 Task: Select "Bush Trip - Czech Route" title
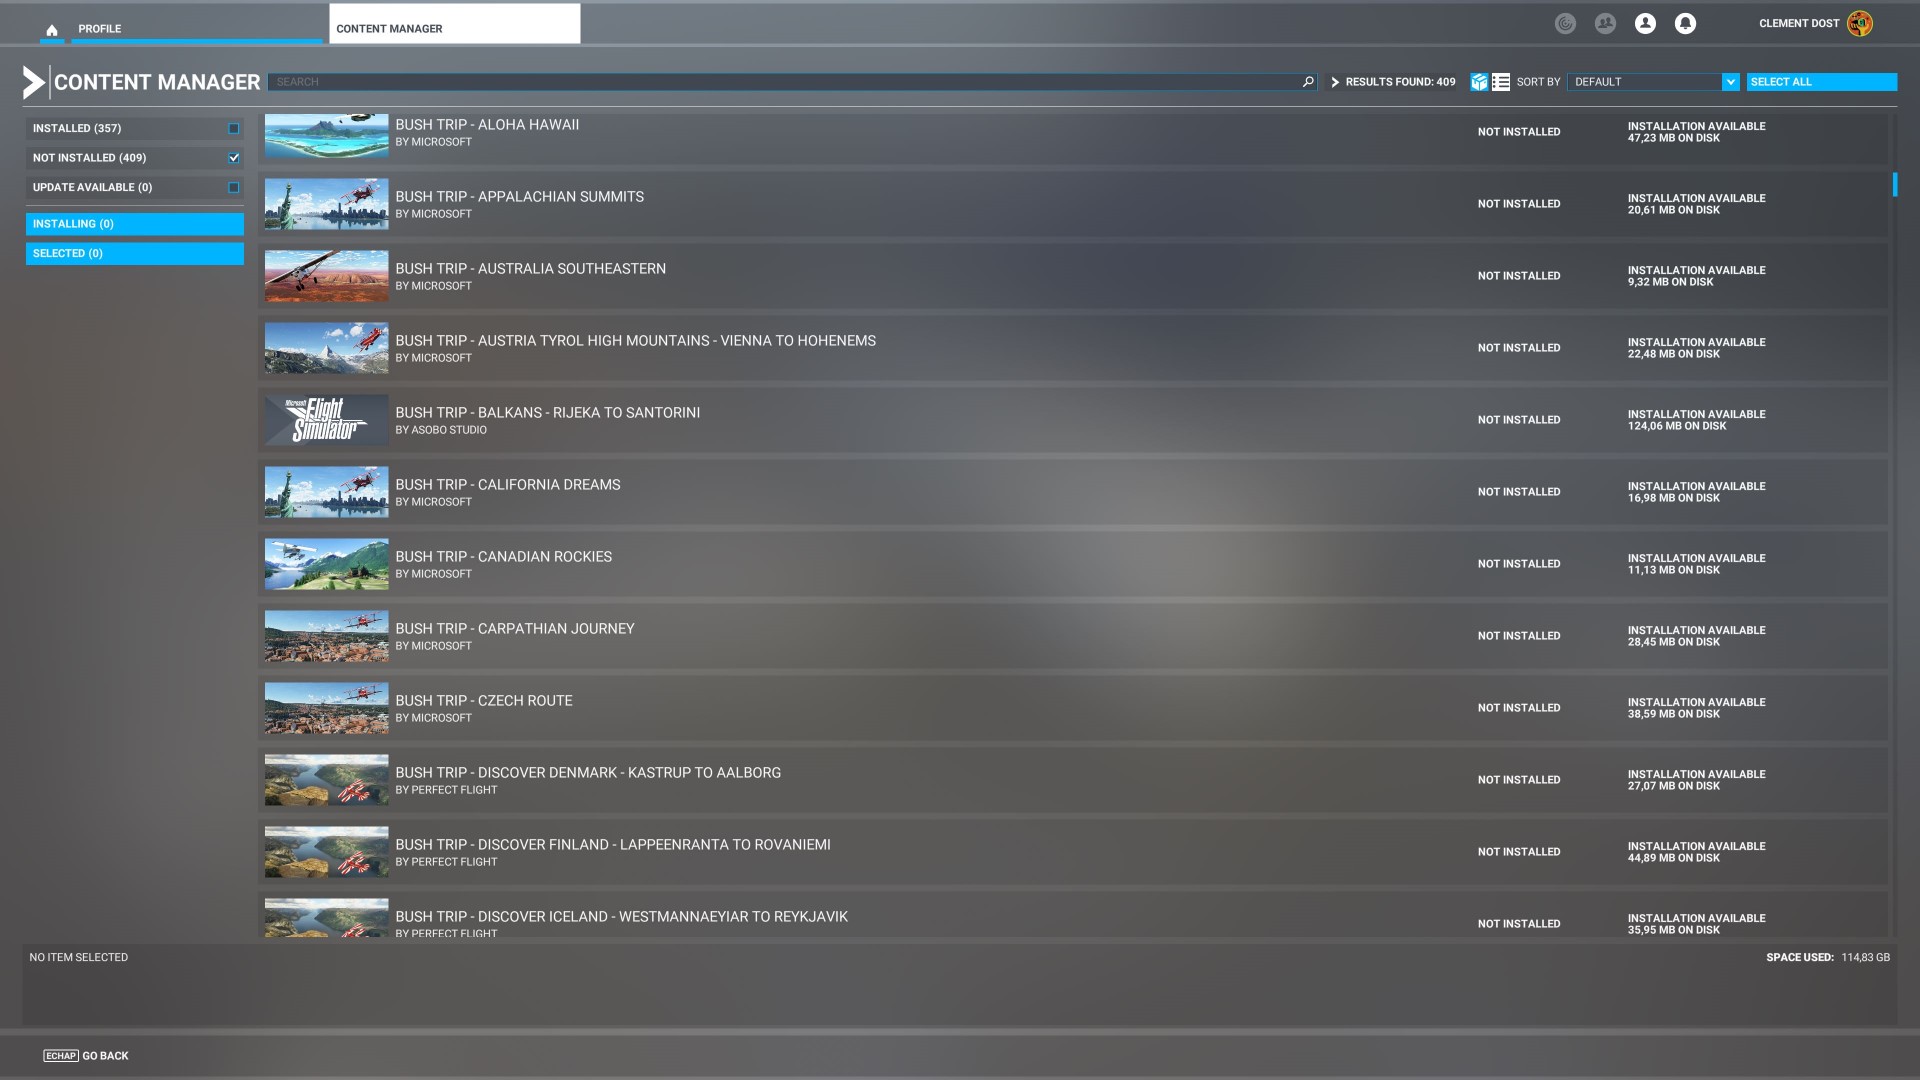pyautogui.click(x=484, y=701)
